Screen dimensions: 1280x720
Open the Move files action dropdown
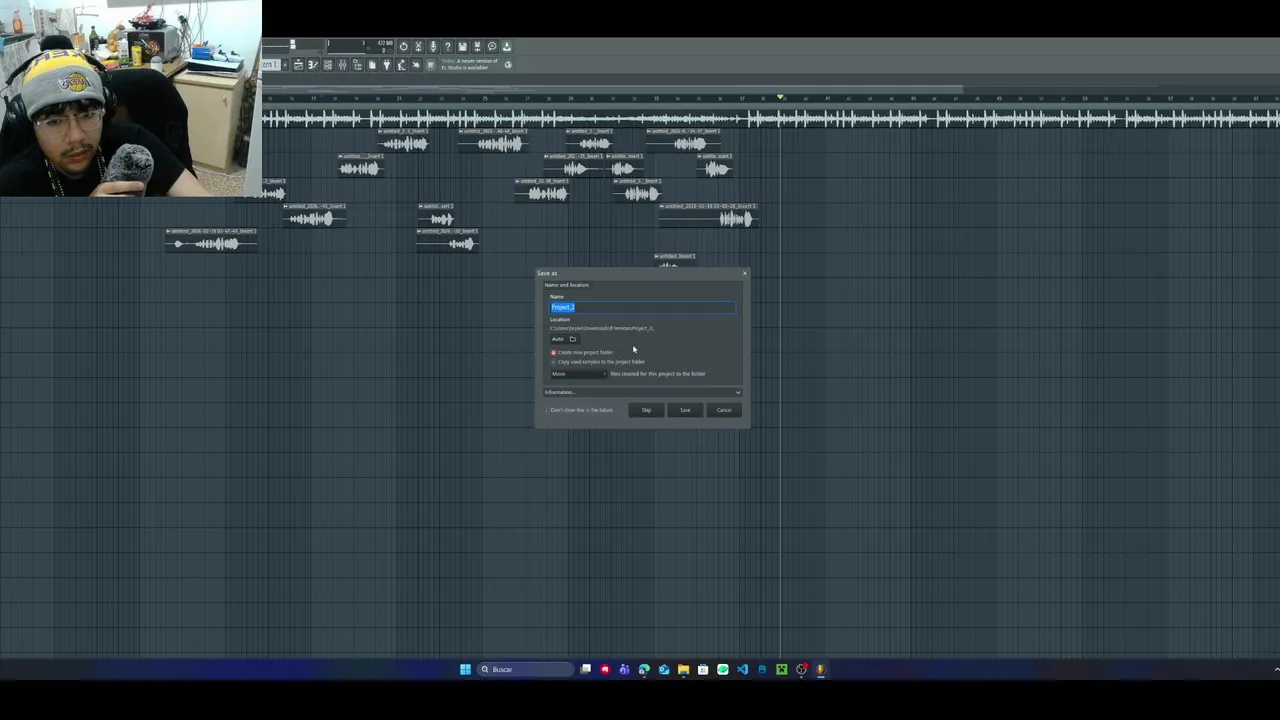[x=579, y=374]
